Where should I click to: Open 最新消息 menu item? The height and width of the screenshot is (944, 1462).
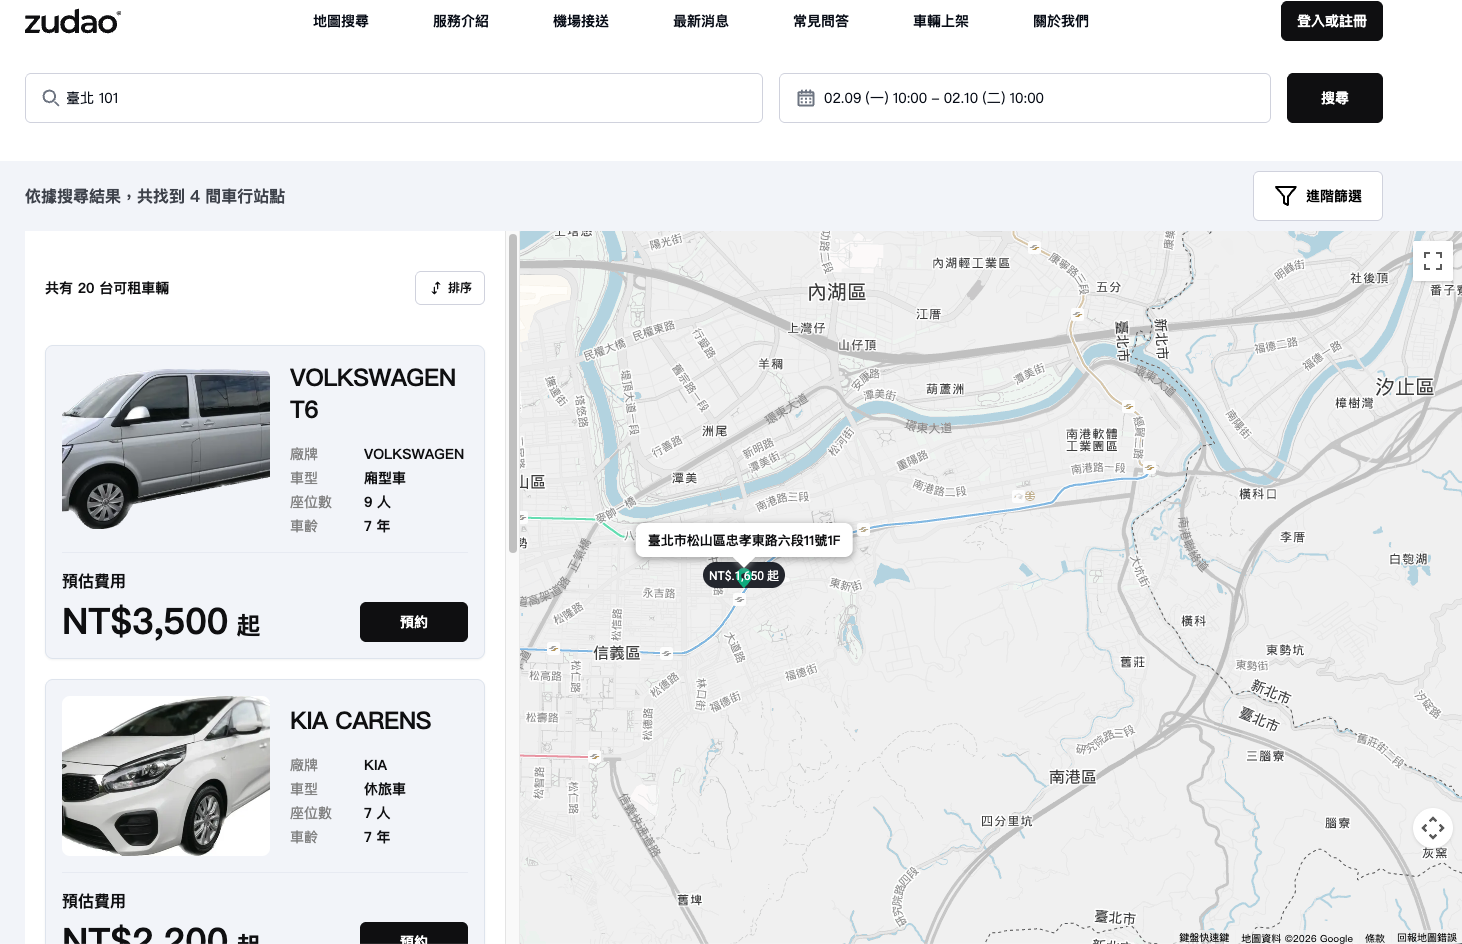coord(701,21)
